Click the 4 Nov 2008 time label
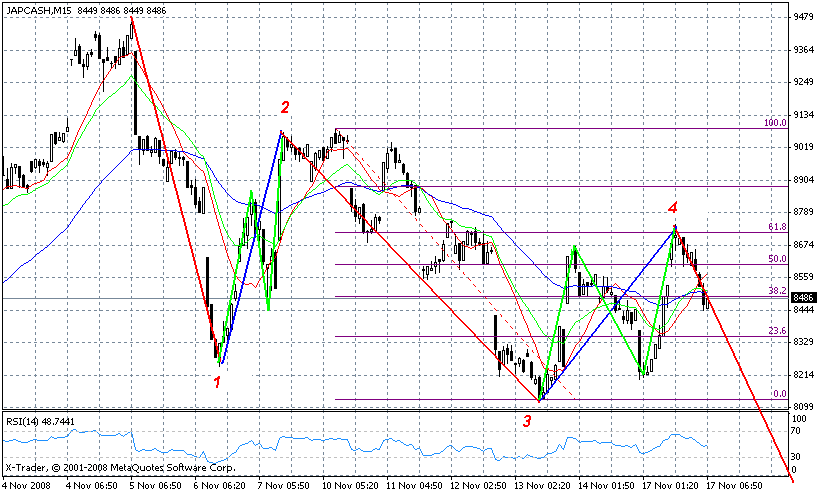The image size is (826, 493). (x=26, y=485)
